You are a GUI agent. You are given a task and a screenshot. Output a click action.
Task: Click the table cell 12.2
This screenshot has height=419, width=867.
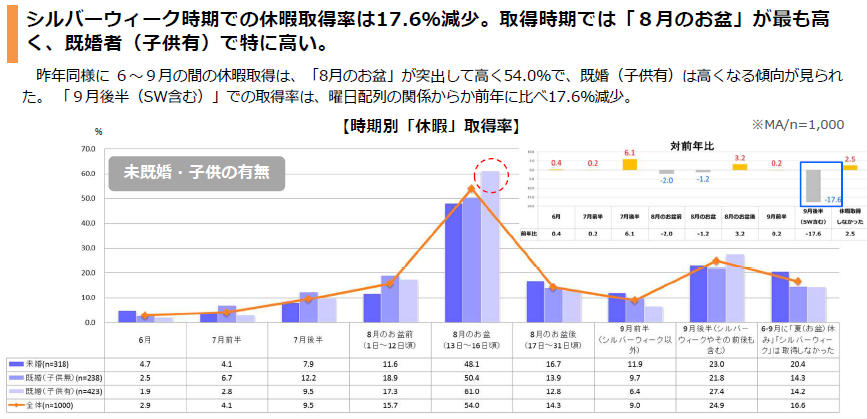coord(309,378)
